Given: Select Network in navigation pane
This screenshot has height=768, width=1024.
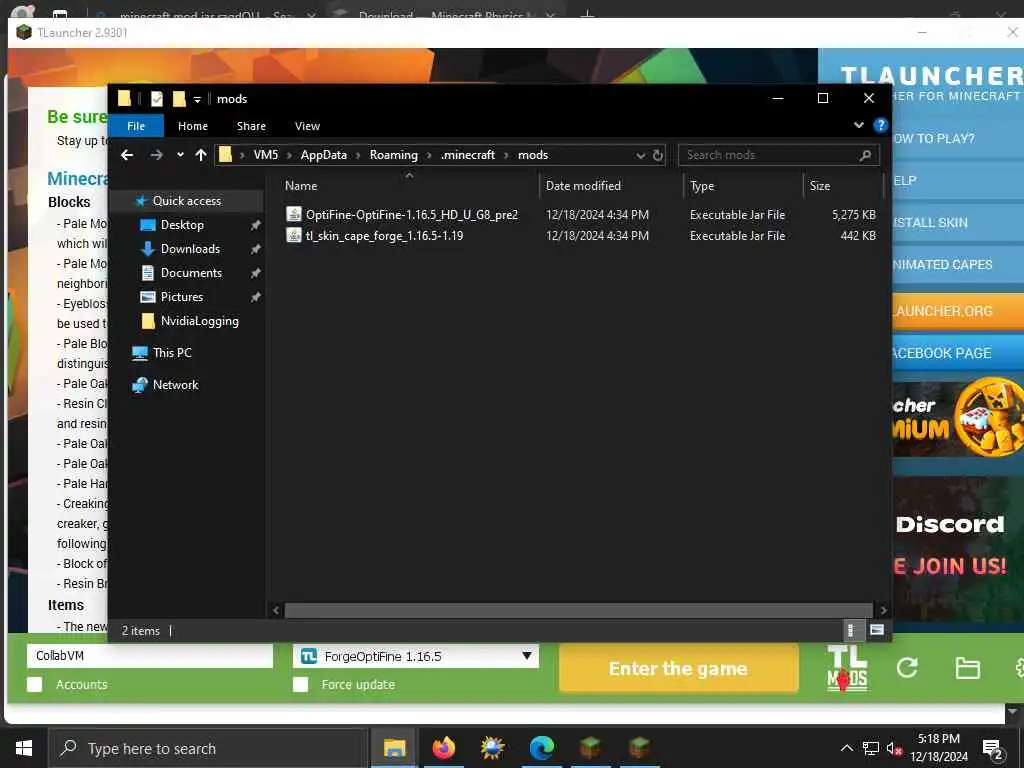Looking at the screenshot, I should coord(175,385).
